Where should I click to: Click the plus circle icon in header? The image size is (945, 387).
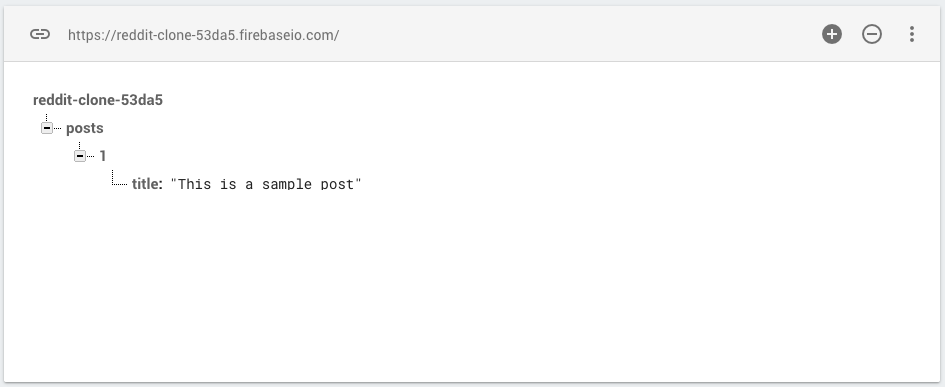(832, 34)
